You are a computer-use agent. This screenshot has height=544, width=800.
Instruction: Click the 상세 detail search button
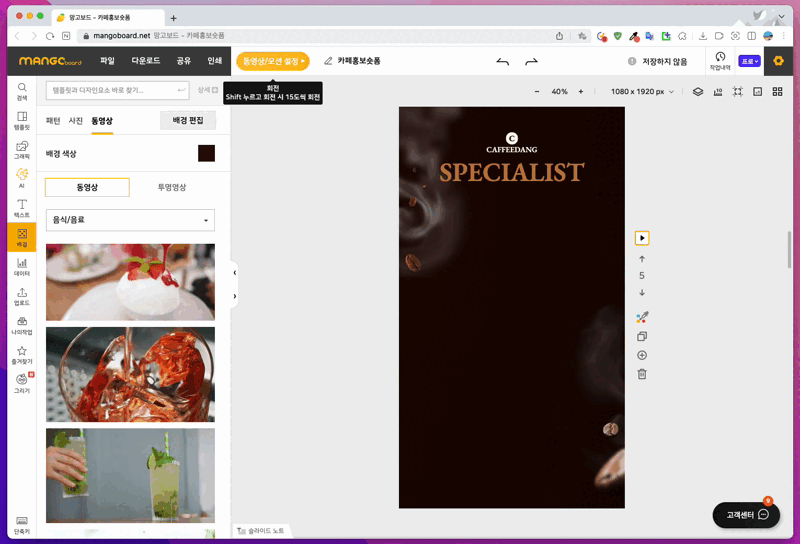click(x=208, y=90)
